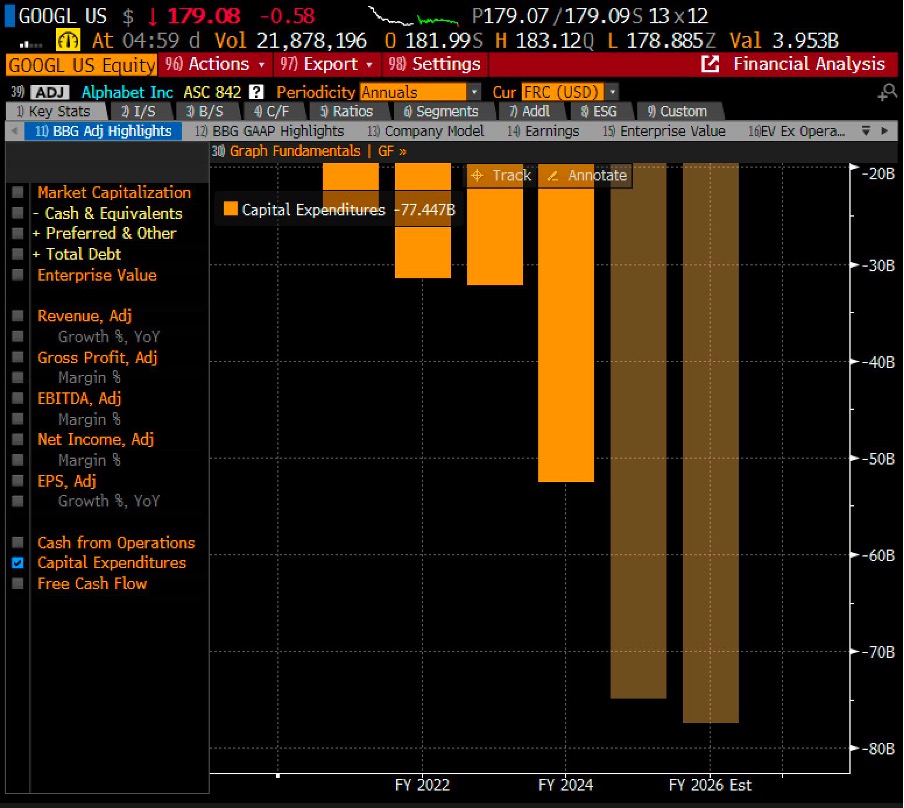
Task: Check the Cash from Operations box
Action: (18, 542)
